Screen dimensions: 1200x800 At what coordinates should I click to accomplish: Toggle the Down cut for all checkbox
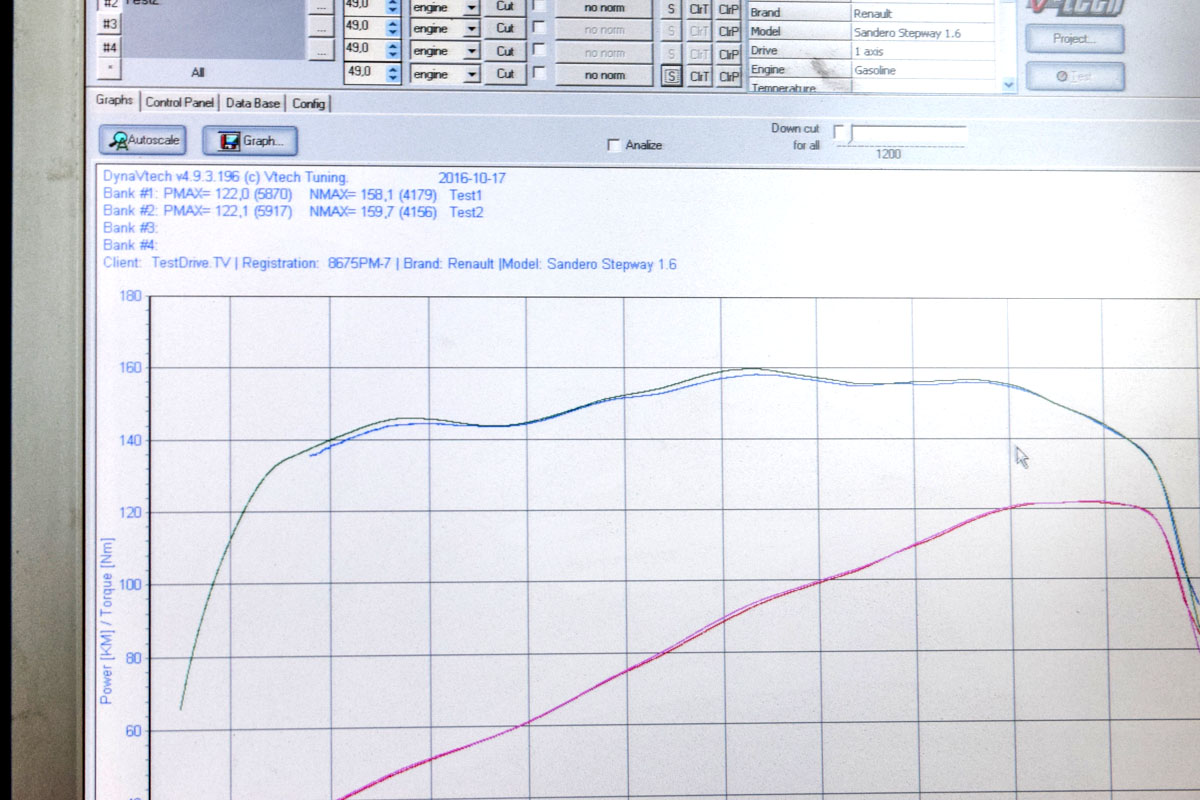(839, 130)
